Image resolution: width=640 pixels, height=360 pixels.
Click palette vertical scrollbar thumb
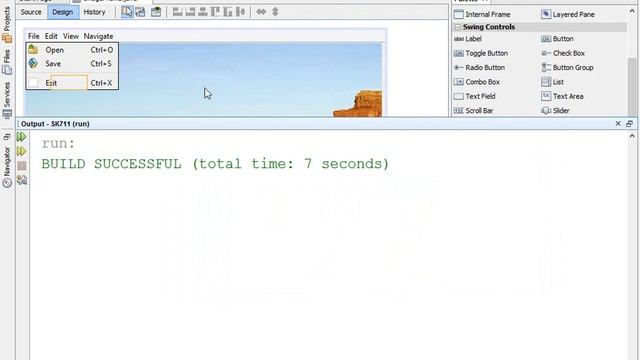[632, 86]
